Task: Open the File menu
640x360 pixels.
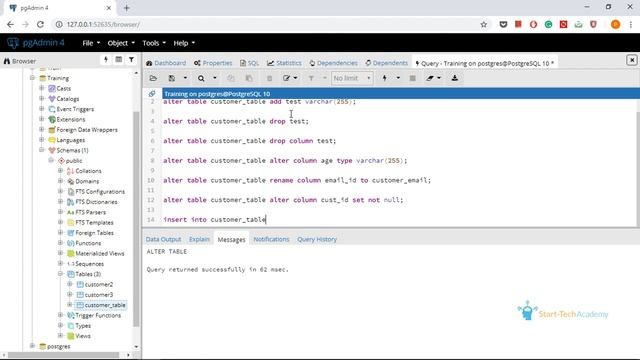Action: coord(91,43)
